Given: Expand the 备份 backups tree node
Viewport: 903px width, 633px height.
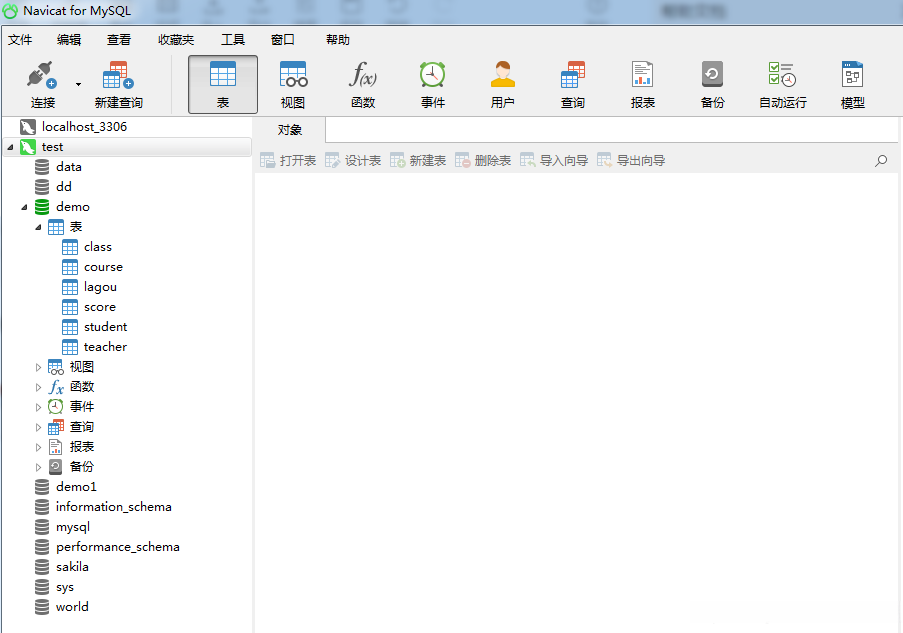Looking at the screenshot, I should tap(38, 467).
